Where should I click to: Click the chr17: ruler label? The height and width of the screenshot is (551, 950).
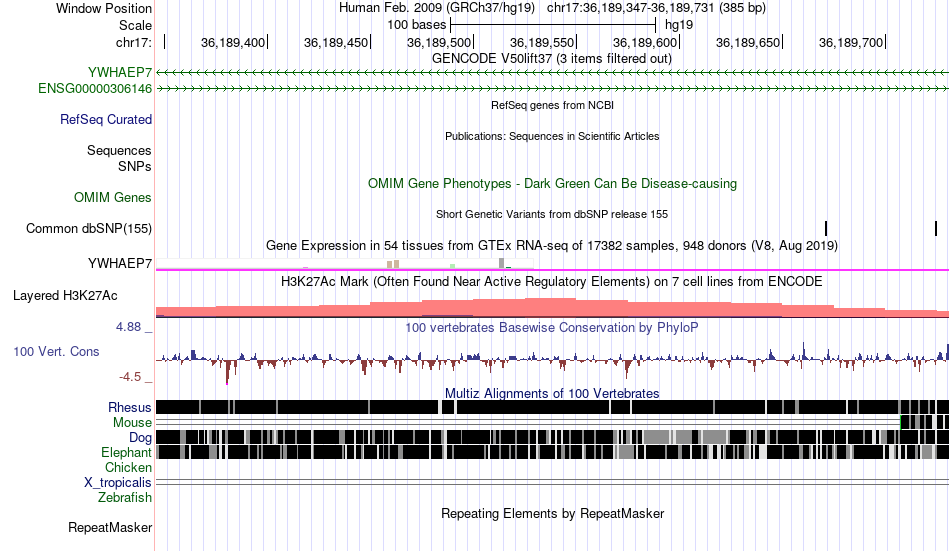click(133, 42)
